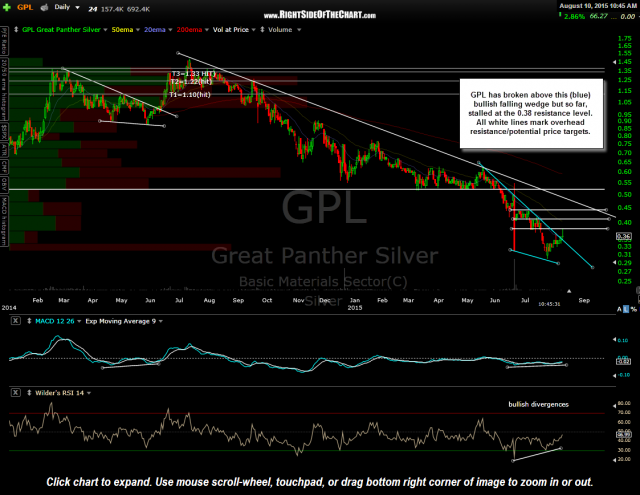Click the MACD scale arrow at -0.10
Screen dimensions: 640x495
pyautogui.click(x=615, y=375)
